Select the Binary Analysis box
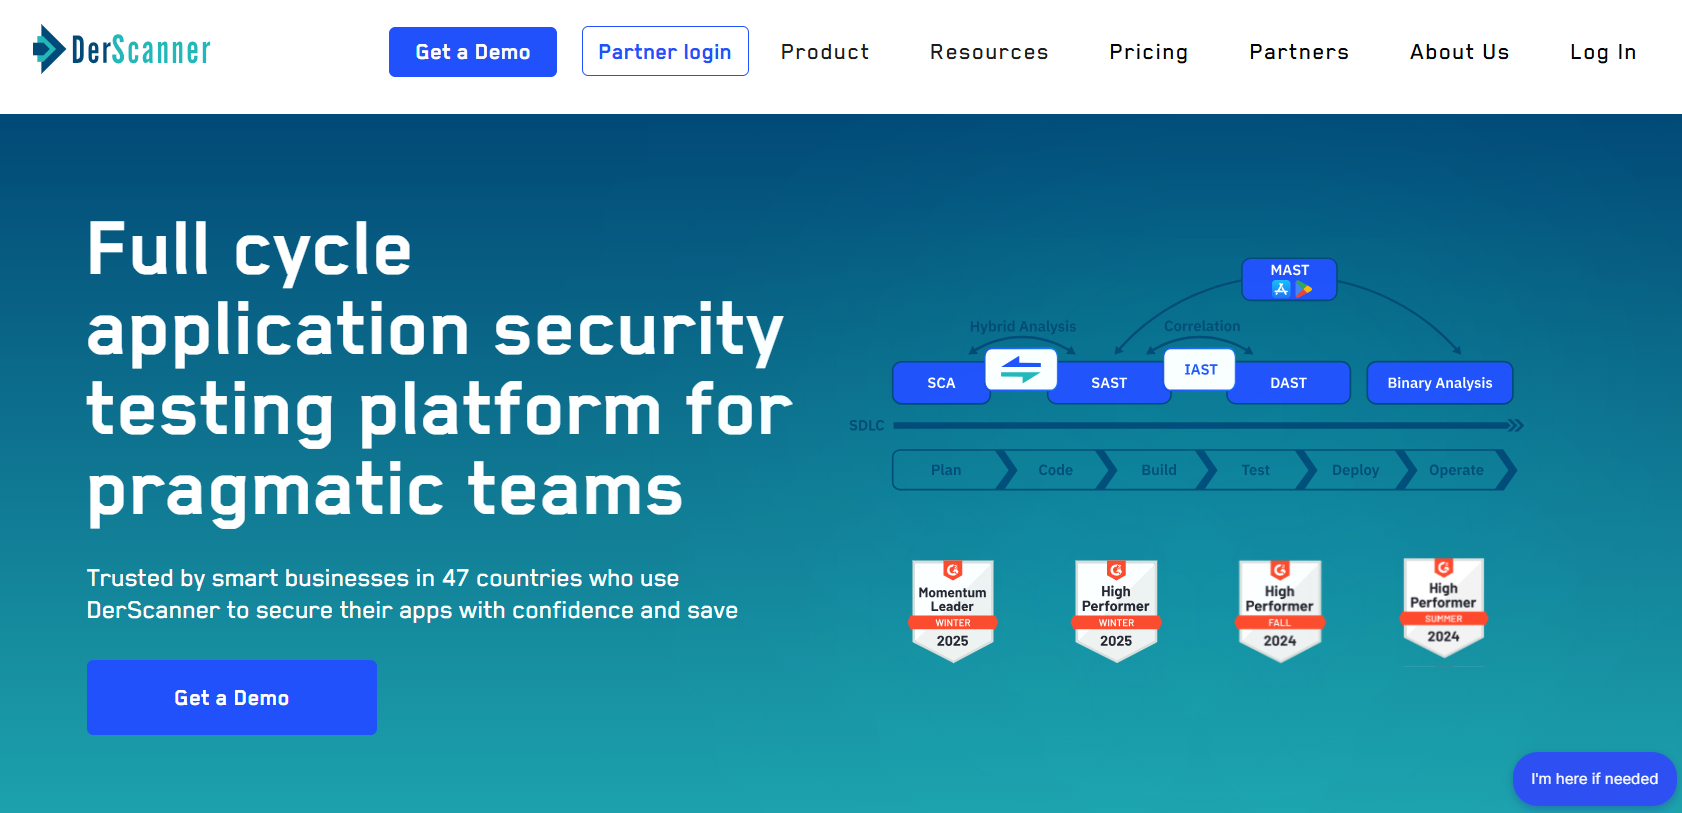Image resolution: width=1682 pixels, height=813 pixels. 1439,383
